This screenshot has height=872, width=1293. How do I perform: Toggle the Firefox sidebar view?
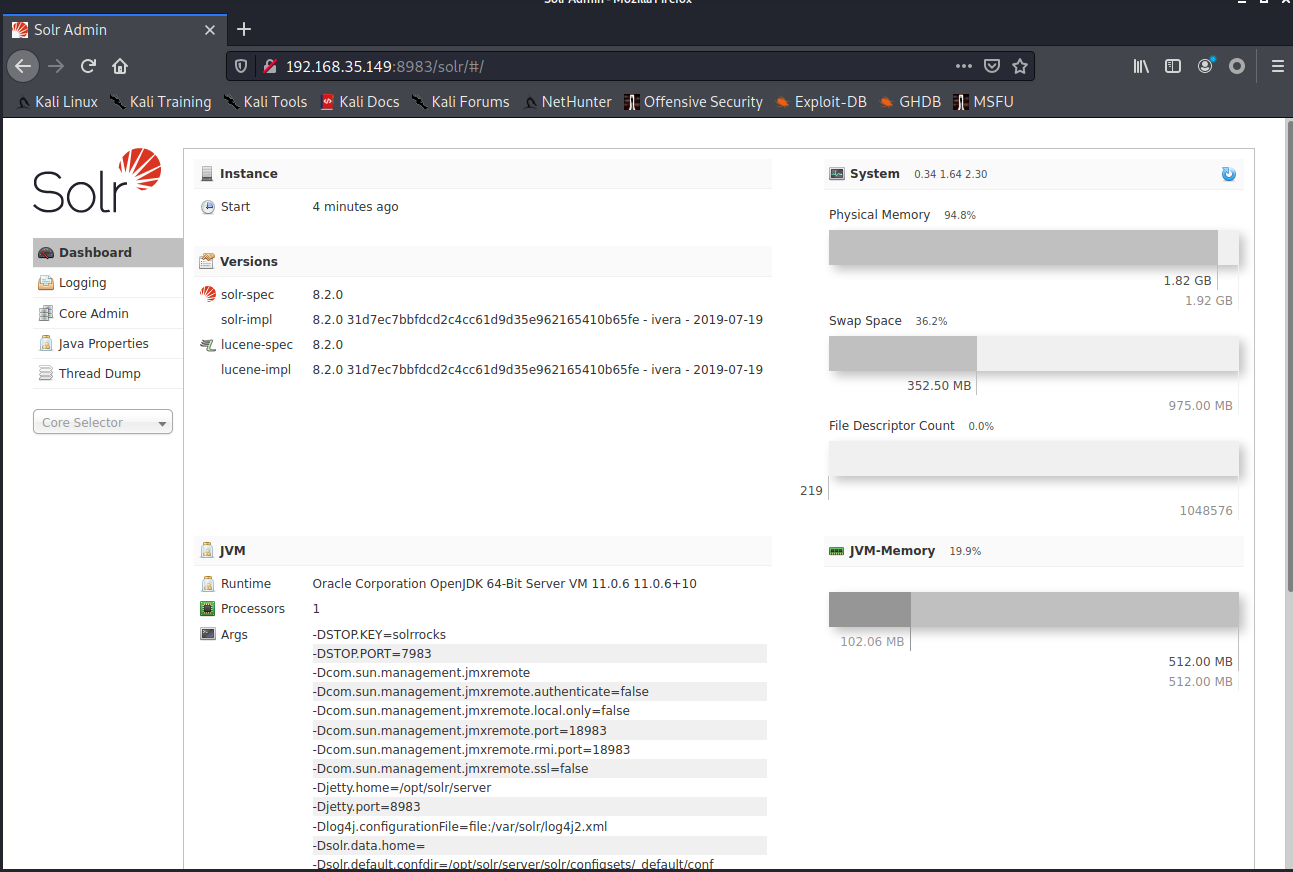click(1173, 66)
